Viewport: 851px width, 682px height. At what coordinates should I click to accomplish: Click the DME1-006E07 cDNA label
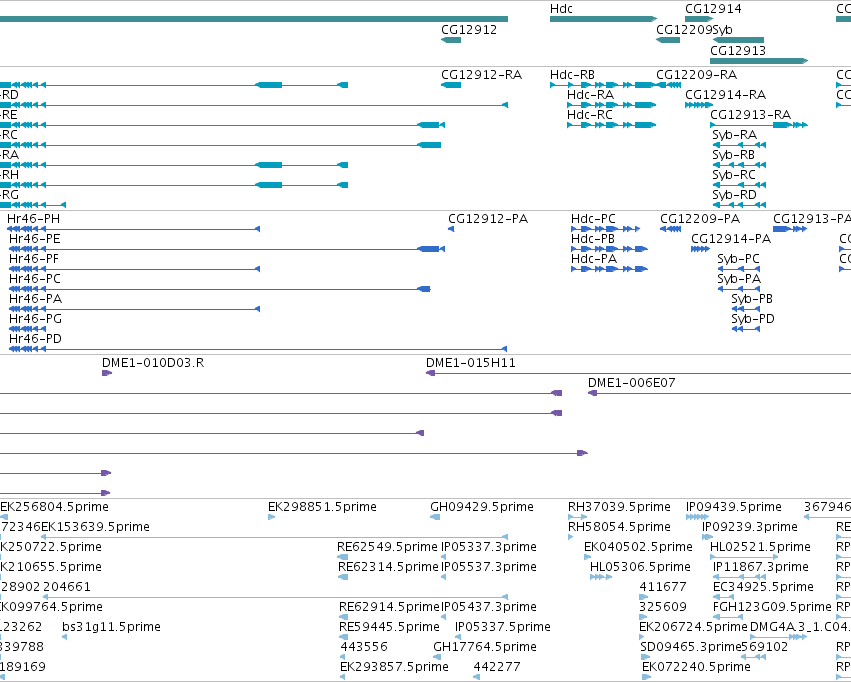coord(632,383)
